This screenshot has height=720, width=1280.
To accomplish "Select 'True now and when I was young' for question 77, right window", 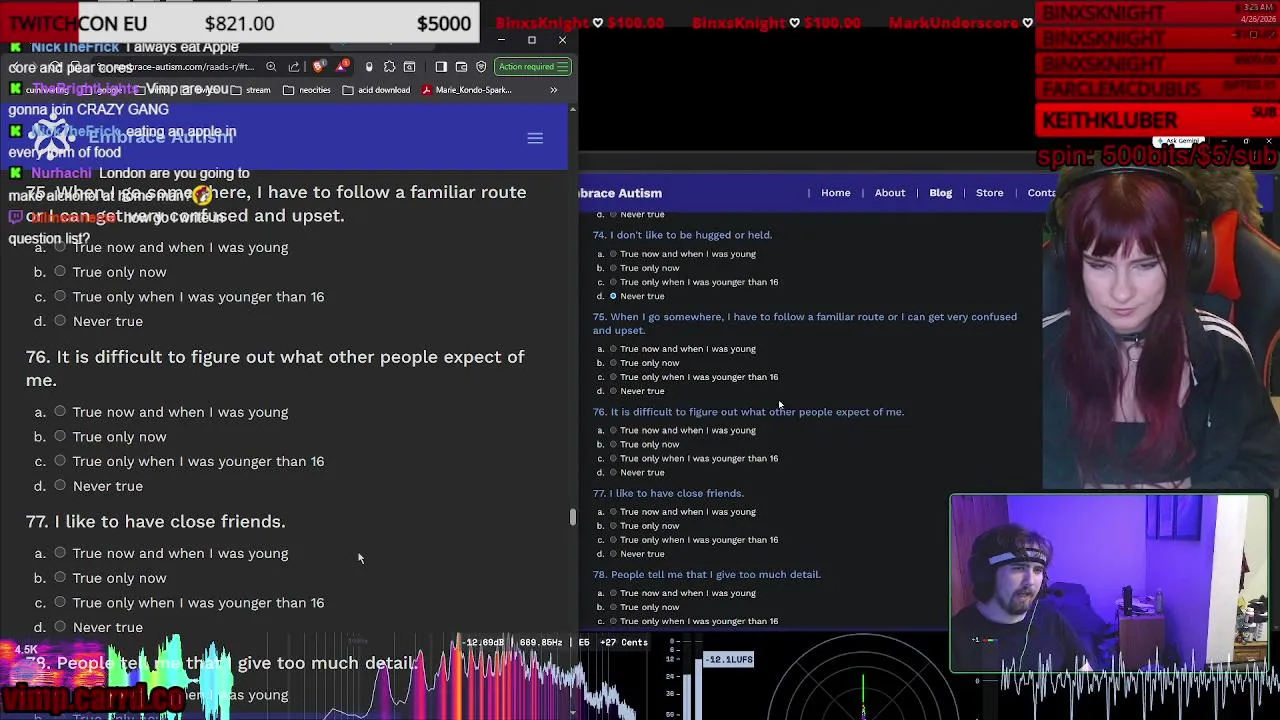I will [x=613, y=512].
